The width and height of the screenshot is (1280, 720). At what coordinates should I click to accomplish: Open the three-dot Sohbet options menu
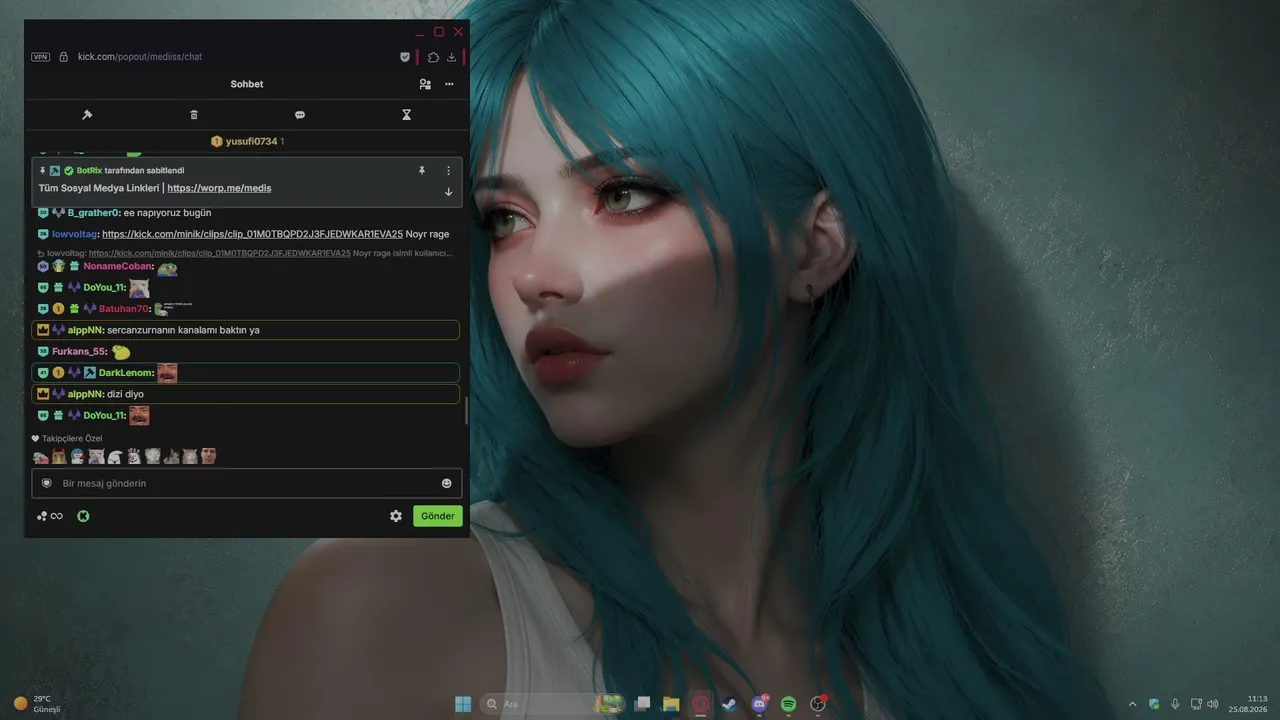(449, 84)
